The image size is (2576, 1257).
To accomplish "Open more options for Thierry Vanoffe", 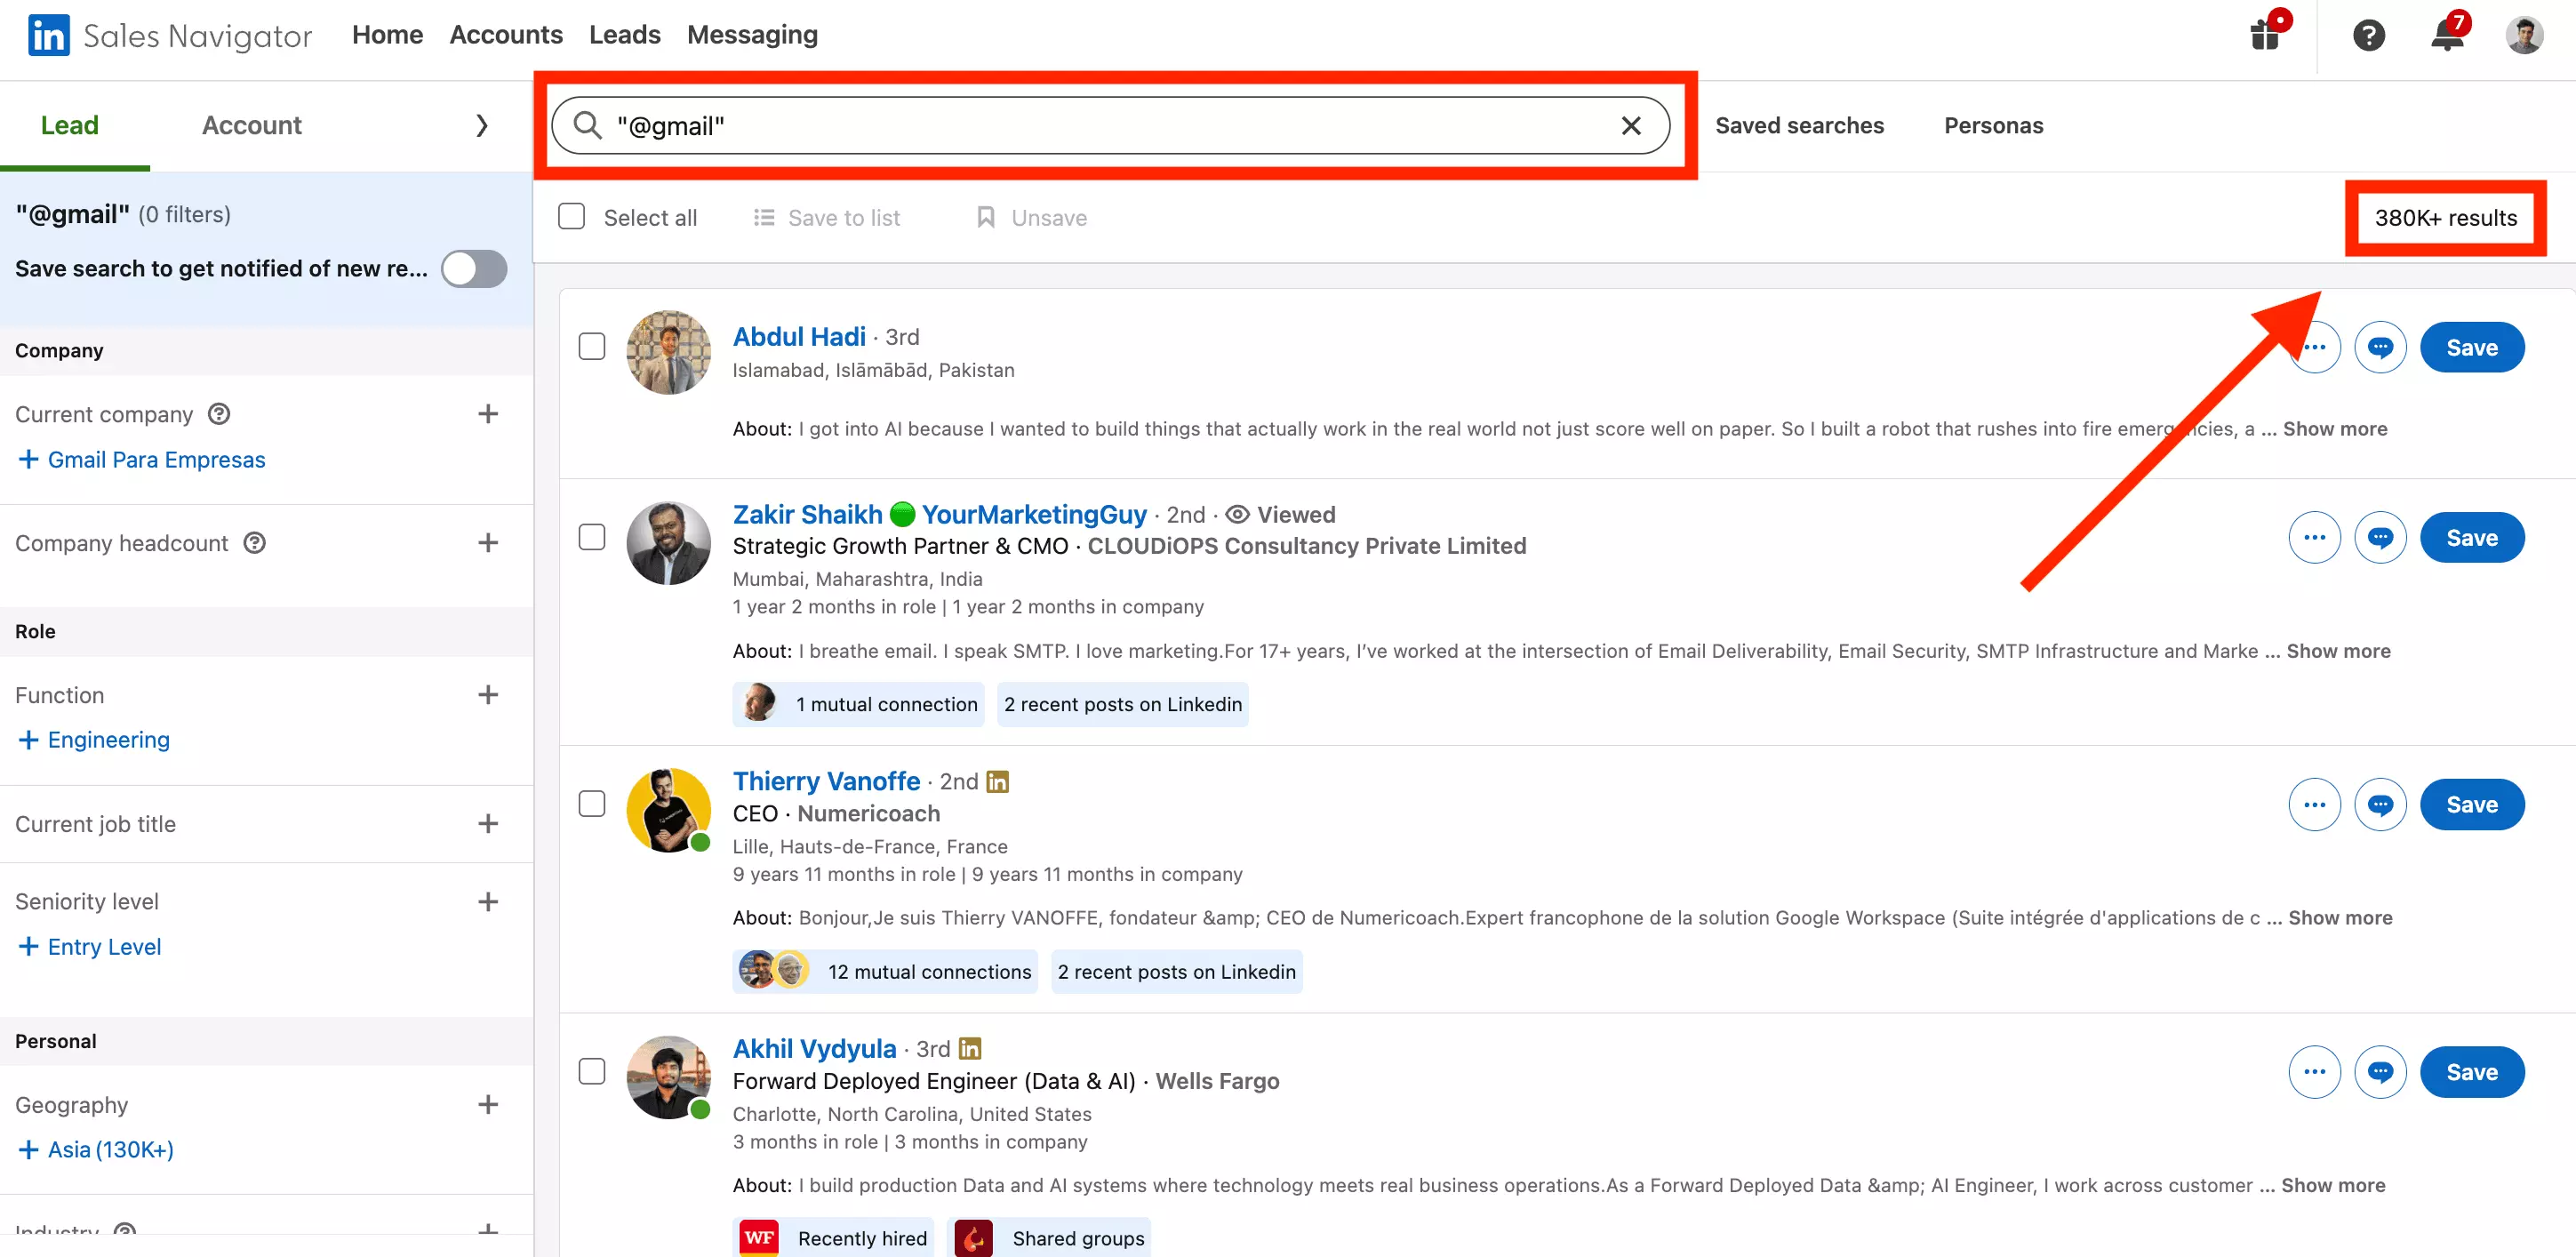I will [2314, 805].
